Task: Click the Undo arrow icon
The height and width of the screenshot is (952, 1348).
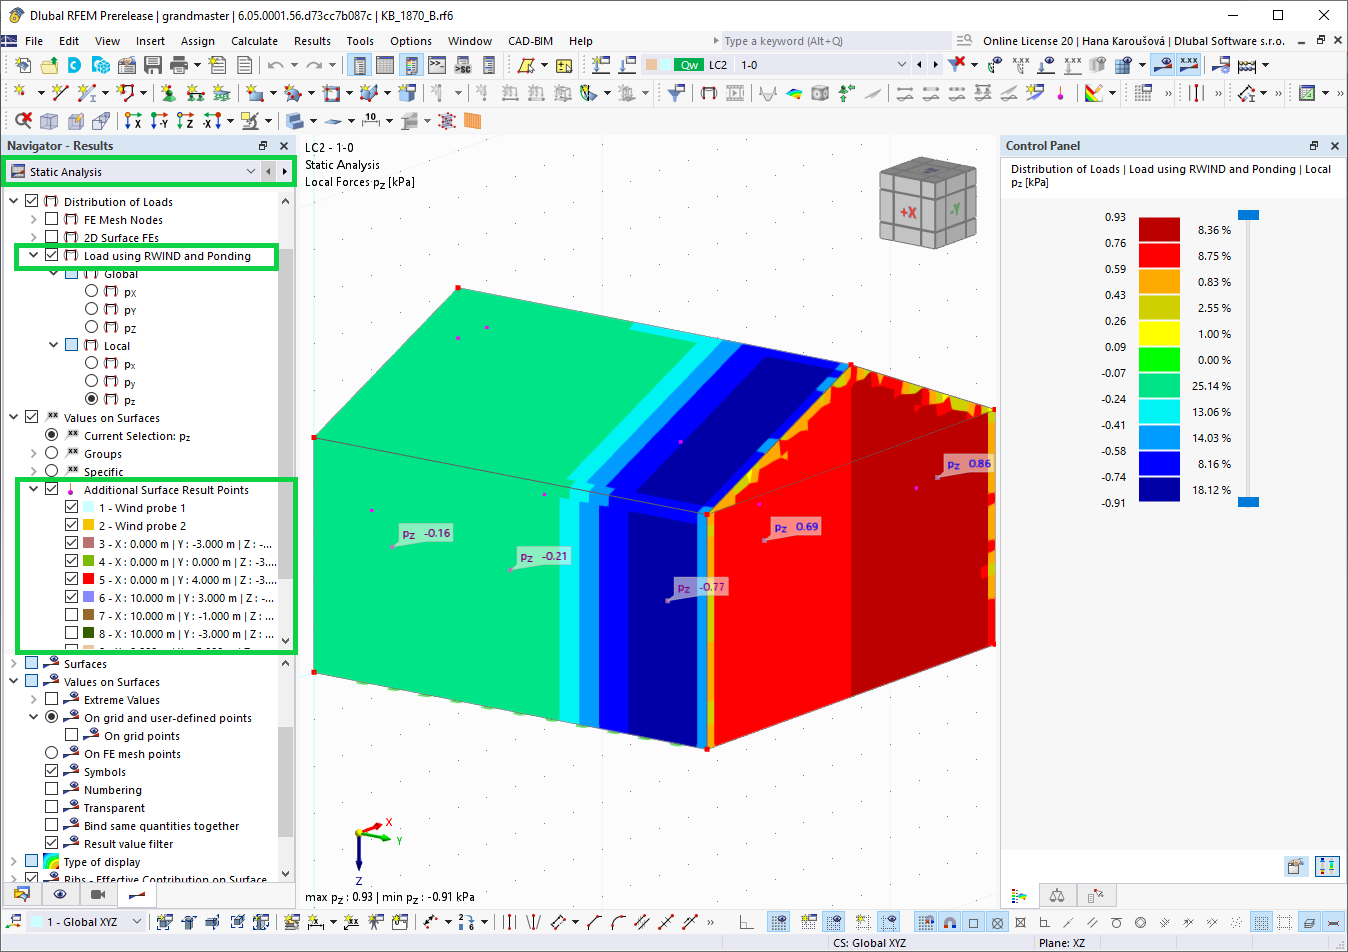Action: (275, 65)
